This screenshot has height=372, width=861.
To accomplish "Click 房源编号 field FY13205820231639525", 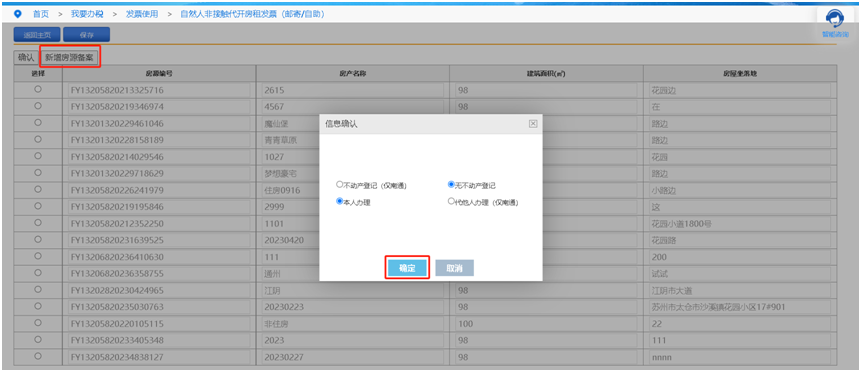I will click(x=159, y=240).
